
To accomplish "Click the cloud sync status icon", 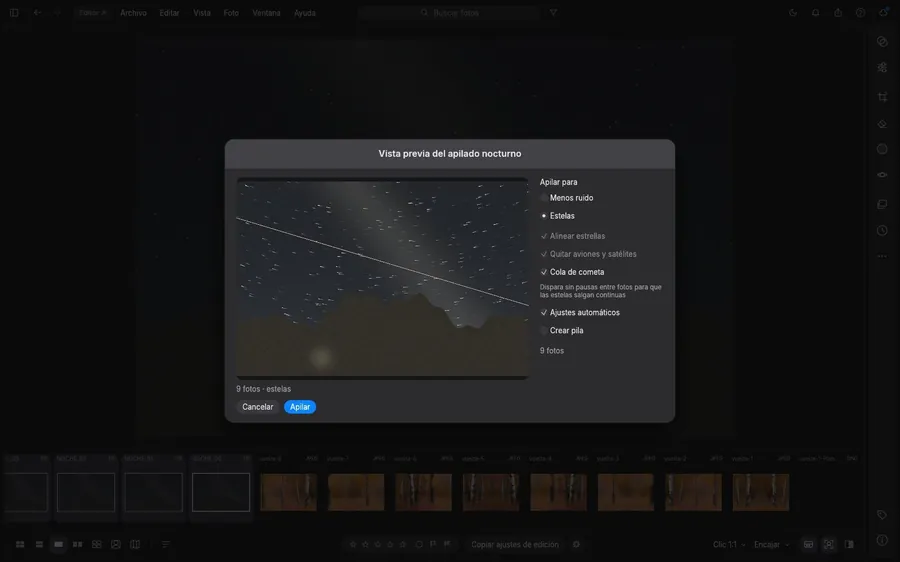I will coord(883,13).
